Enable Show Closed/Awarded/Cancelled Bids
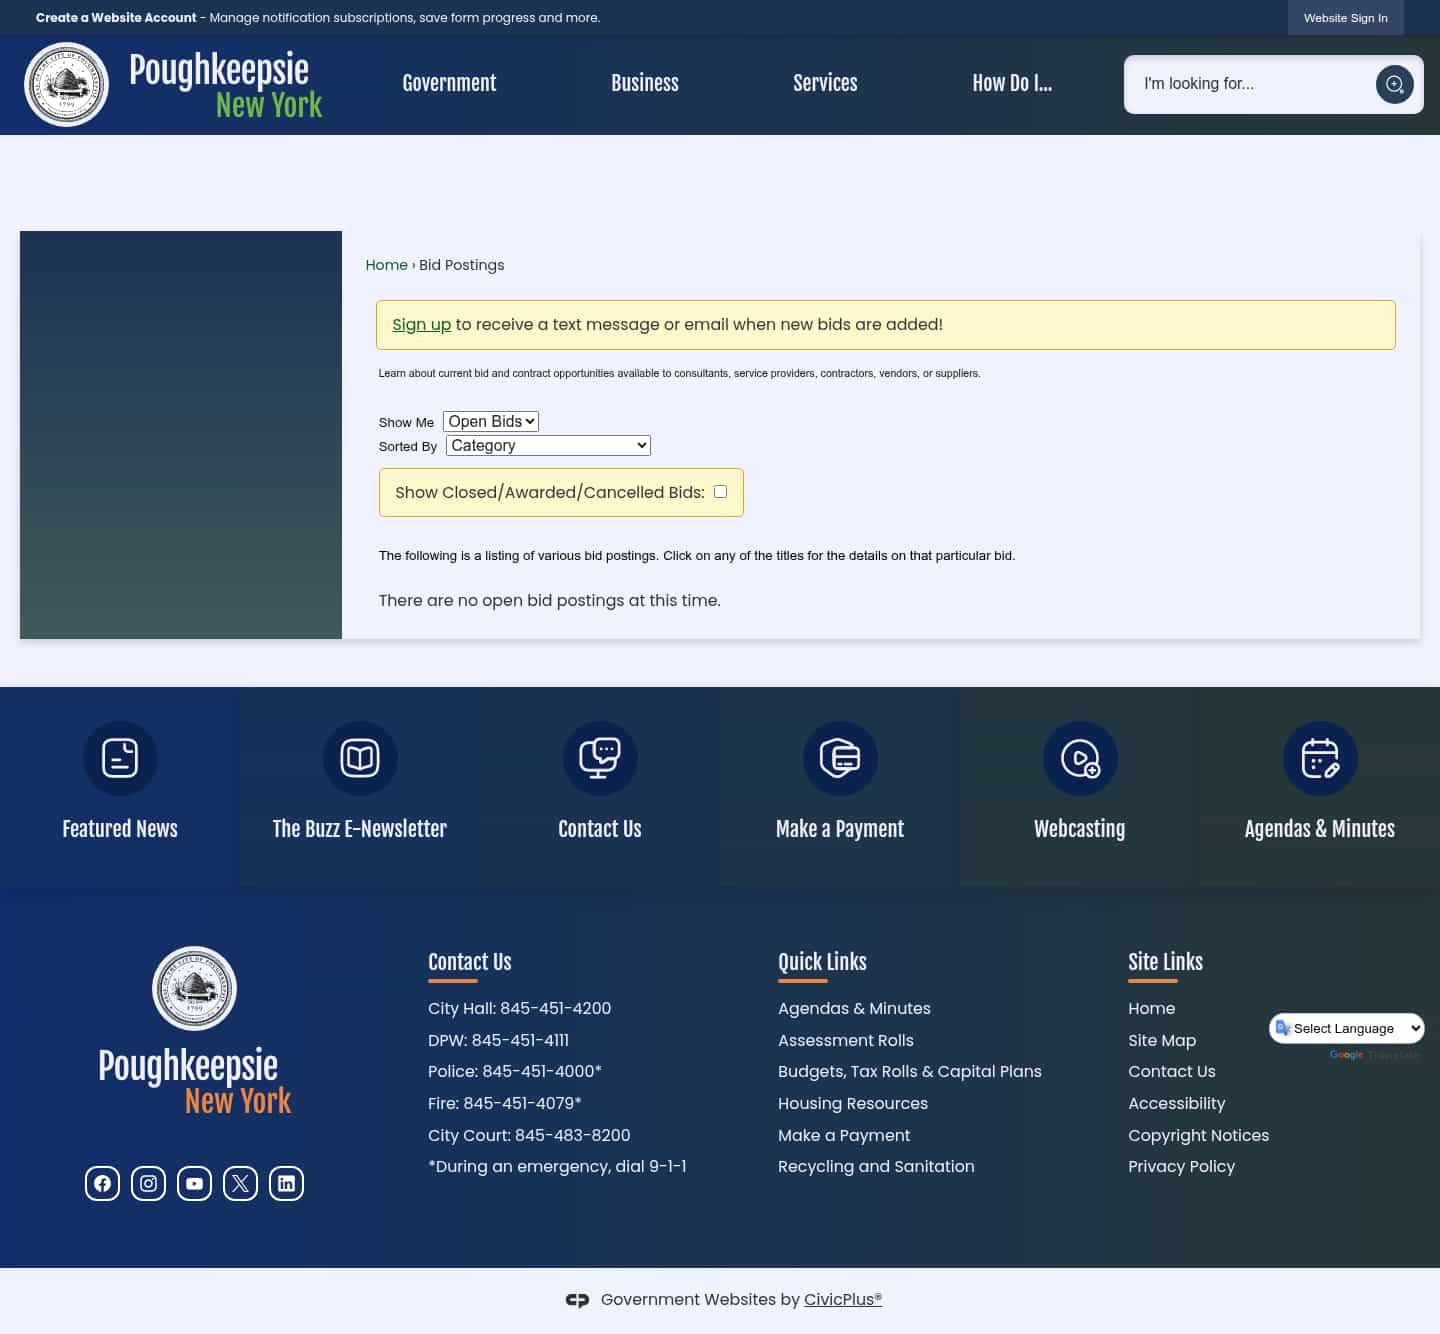The width and height of the screenshot is (1440, 1334). 720,491
